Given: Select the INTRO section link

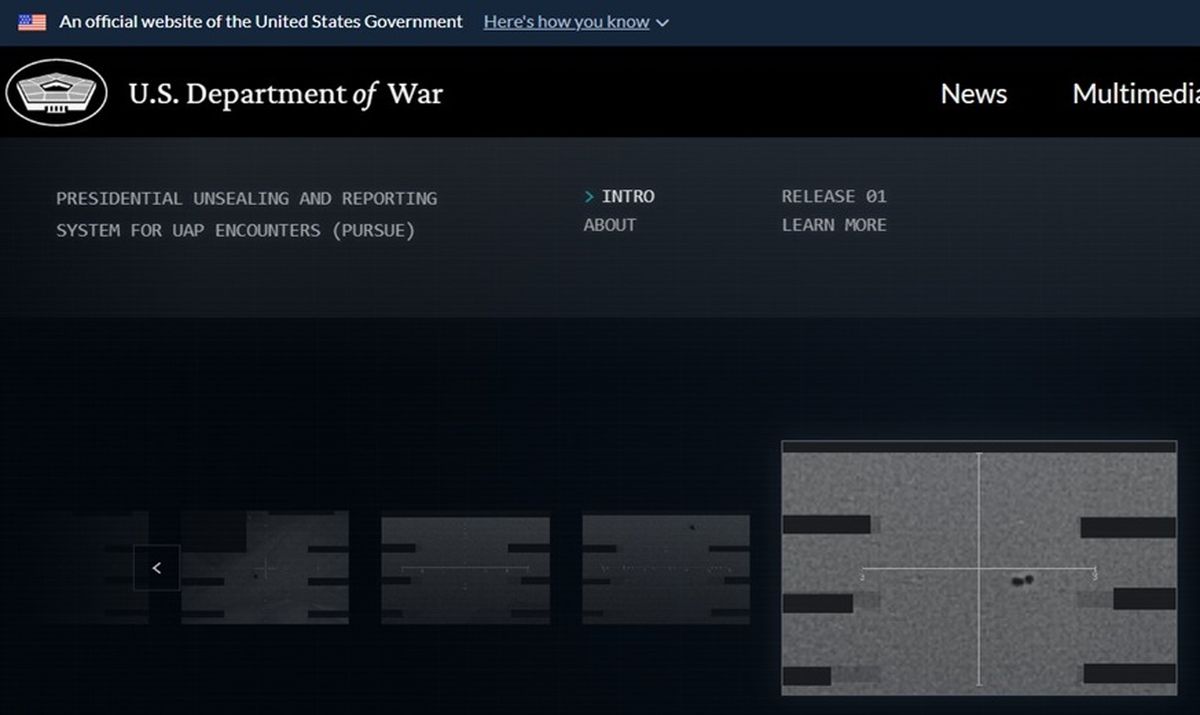Looking at the screenshot, I should click(628, 196).
